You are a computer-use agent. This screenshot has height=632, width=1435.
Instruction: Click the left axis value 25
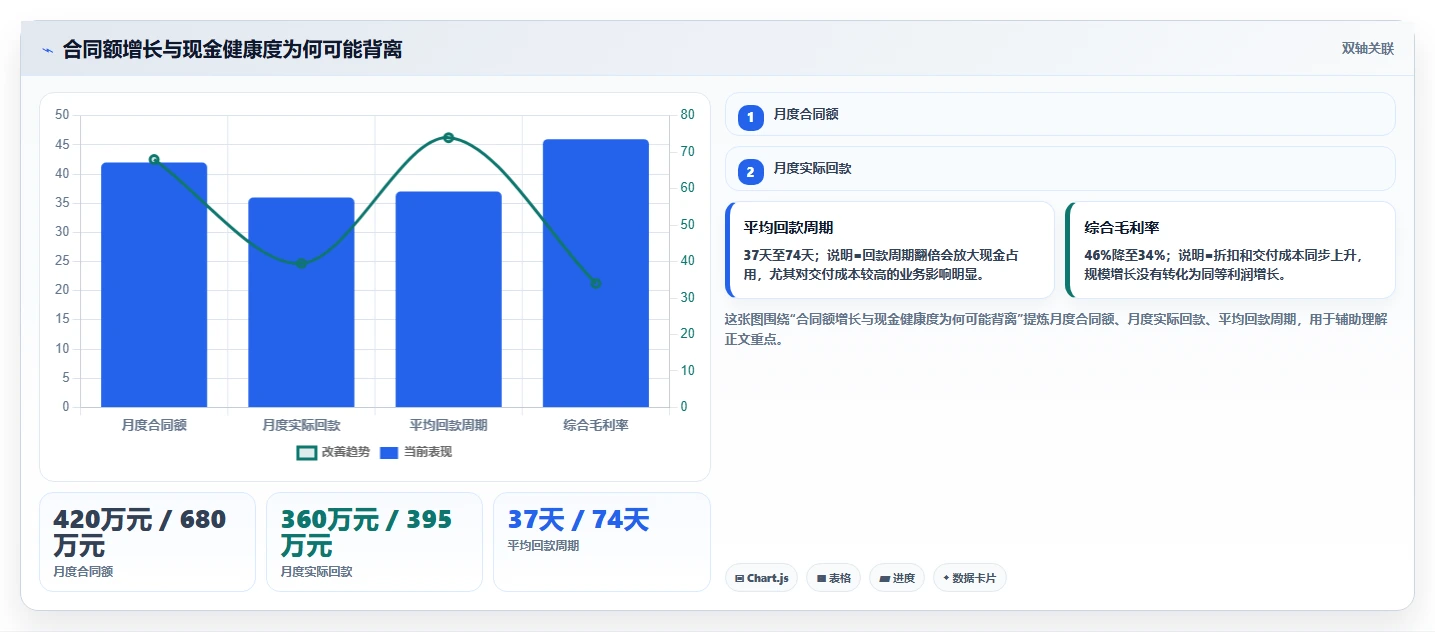[x=62, y=261]
